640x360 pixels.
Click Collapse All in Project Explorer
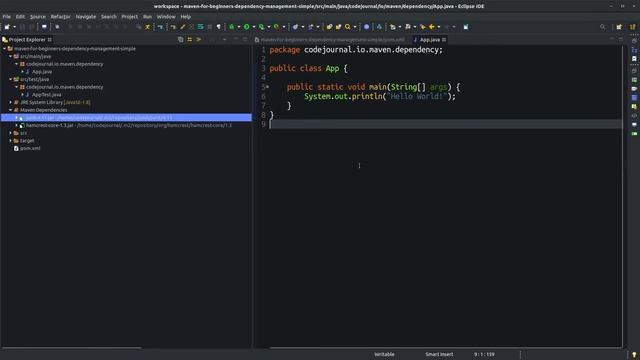click(180, 40)
